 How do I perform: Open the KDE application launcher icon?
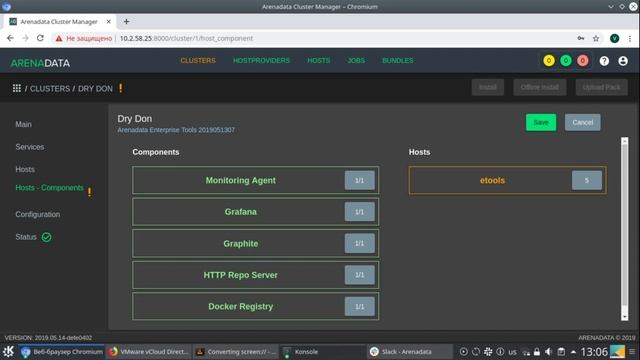(8, 351)
